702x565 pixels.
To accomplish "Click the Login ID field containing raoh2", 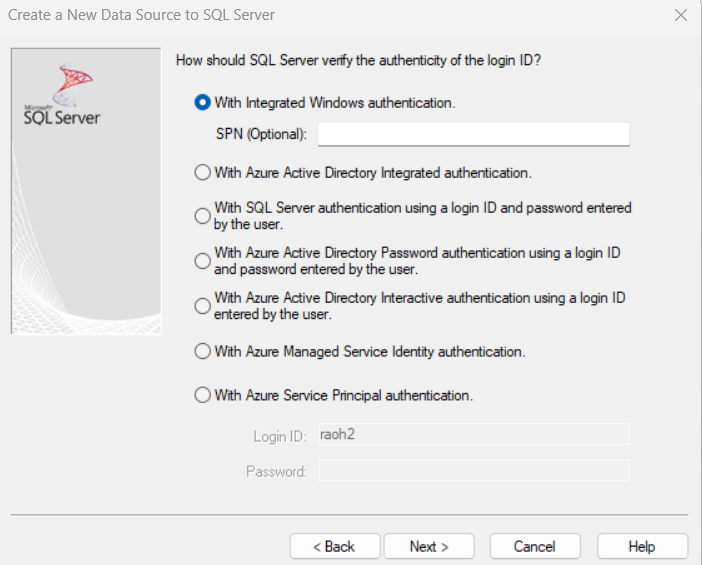I will pos(473,434).
